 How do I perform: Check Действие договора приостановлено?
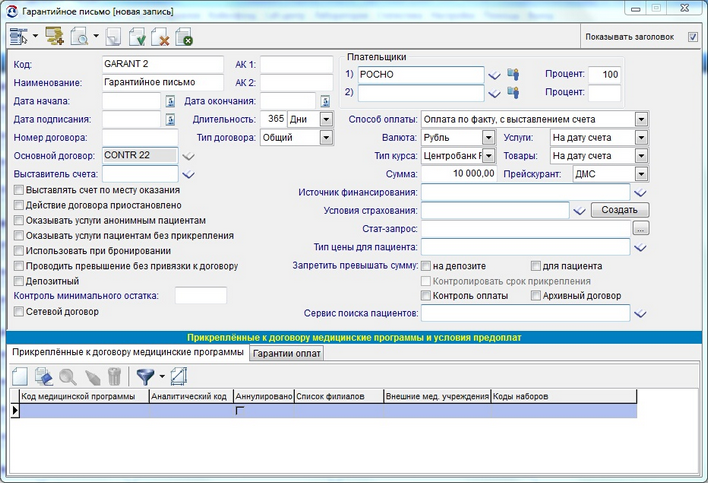(x=19, y=205)
